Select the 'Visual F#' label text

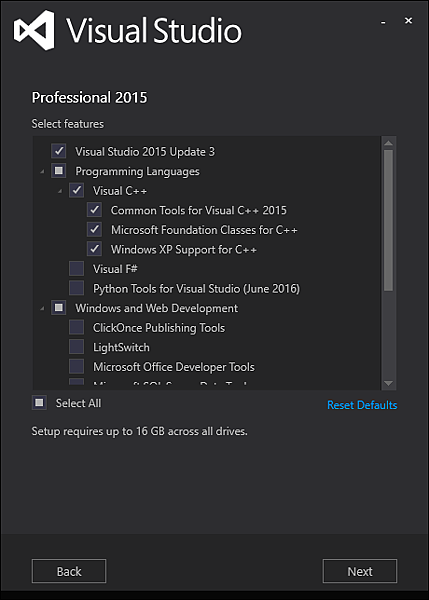pyautogui.click(x=115, y=269)
